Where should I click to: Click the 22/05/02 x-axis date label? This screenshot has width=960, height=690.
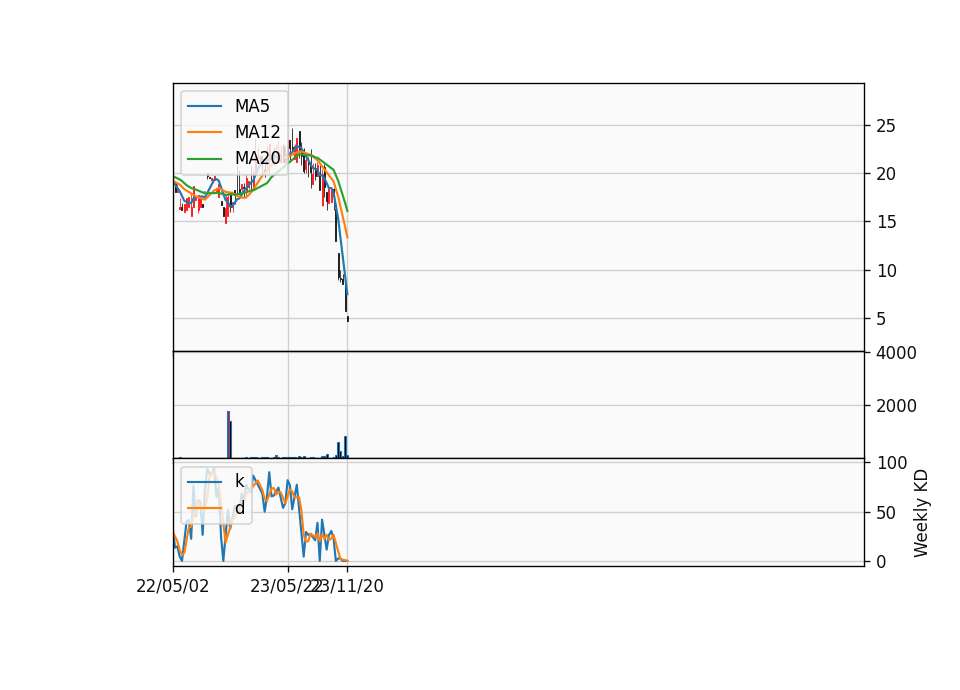click(x=173, y=586)
